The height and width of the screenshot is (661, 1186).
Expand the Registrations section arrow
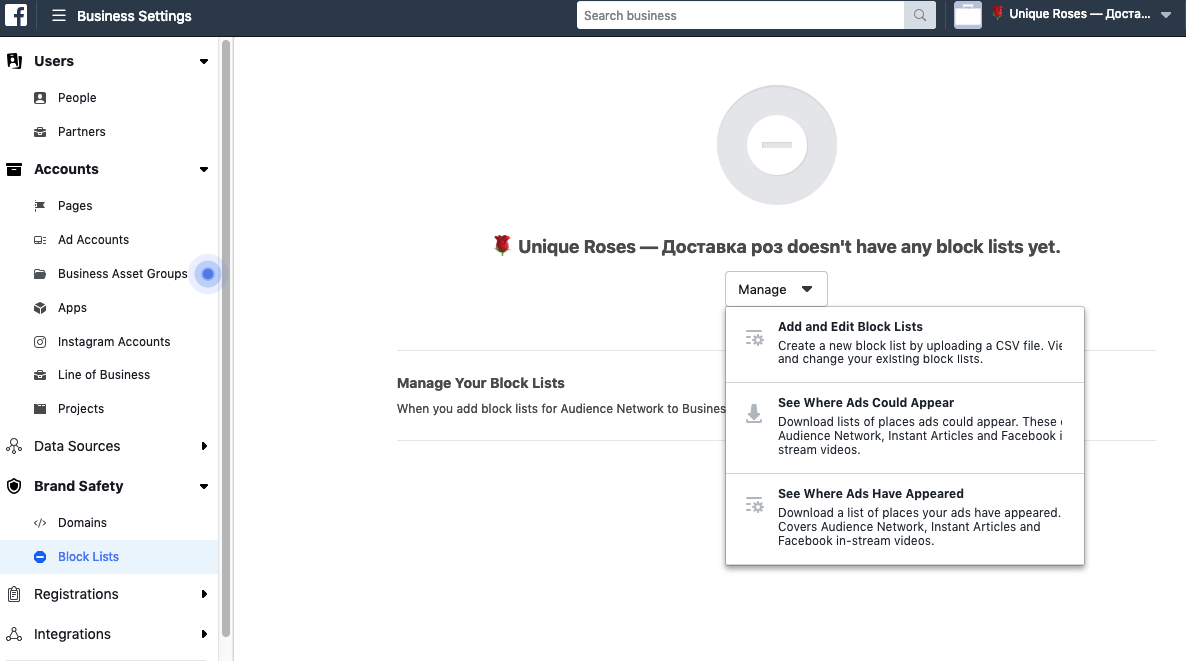pos(204,594)
